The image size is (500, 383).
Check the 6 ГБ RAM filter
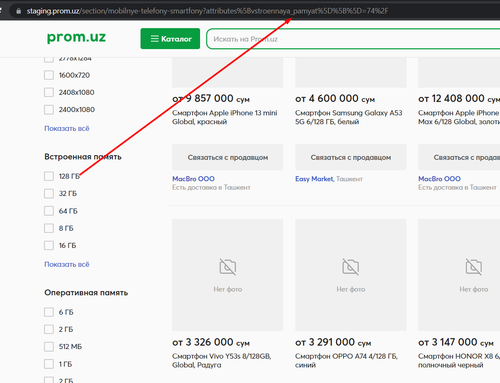(x=49, y=312)
